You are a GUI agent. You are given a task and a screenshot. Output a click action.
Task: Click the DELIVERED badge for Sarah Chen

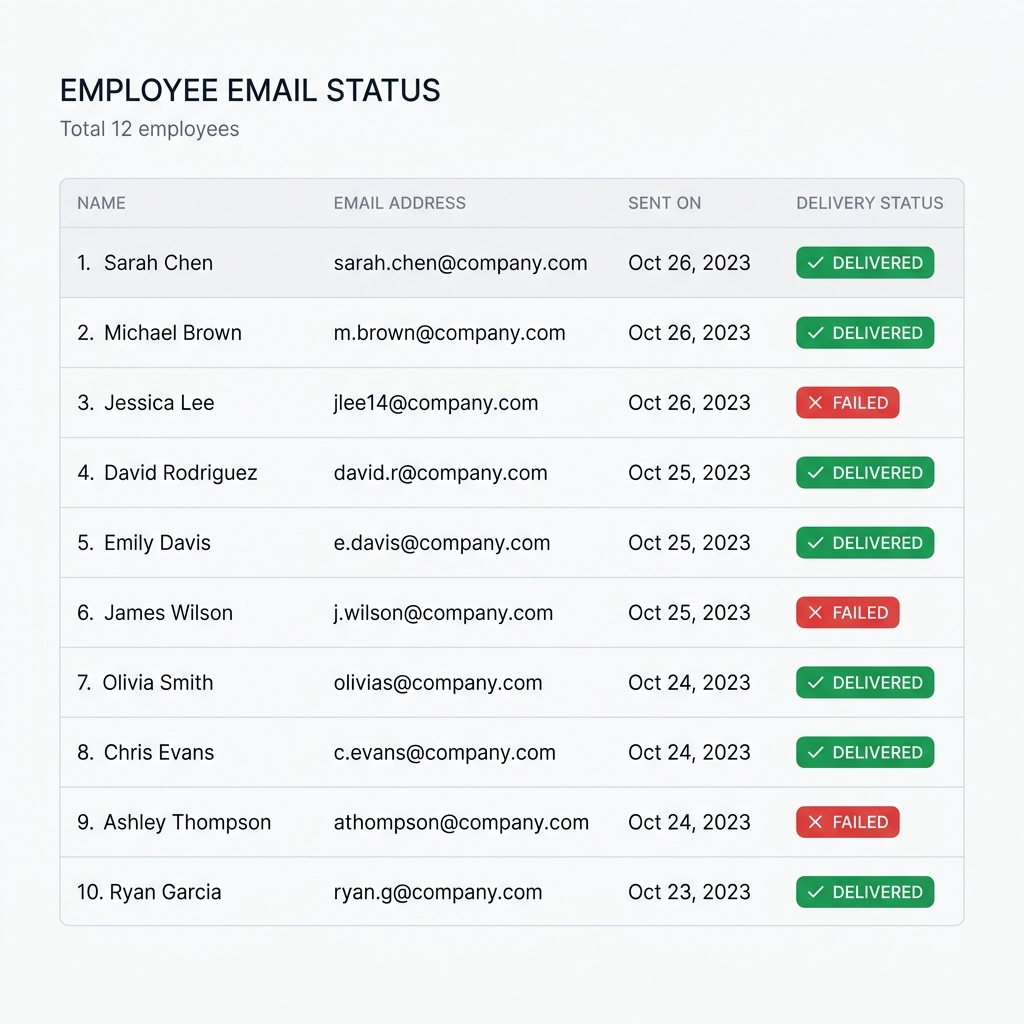(x=865, y=263)
